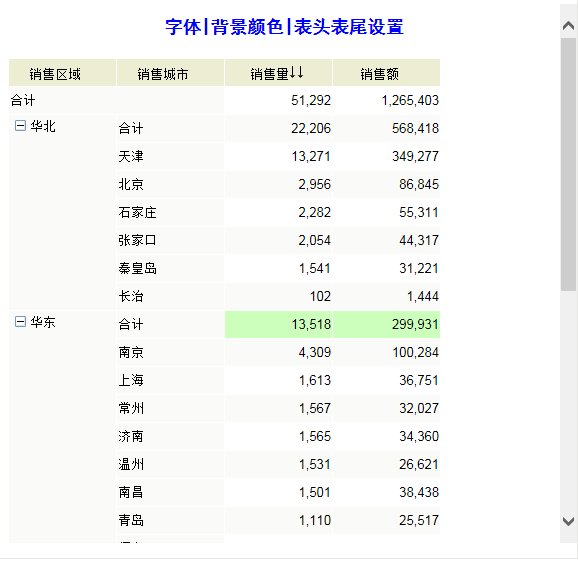Click the scrollbar up arrow
Screen dimensions: 578x564
pyautogui.click(x=568, y=25)
